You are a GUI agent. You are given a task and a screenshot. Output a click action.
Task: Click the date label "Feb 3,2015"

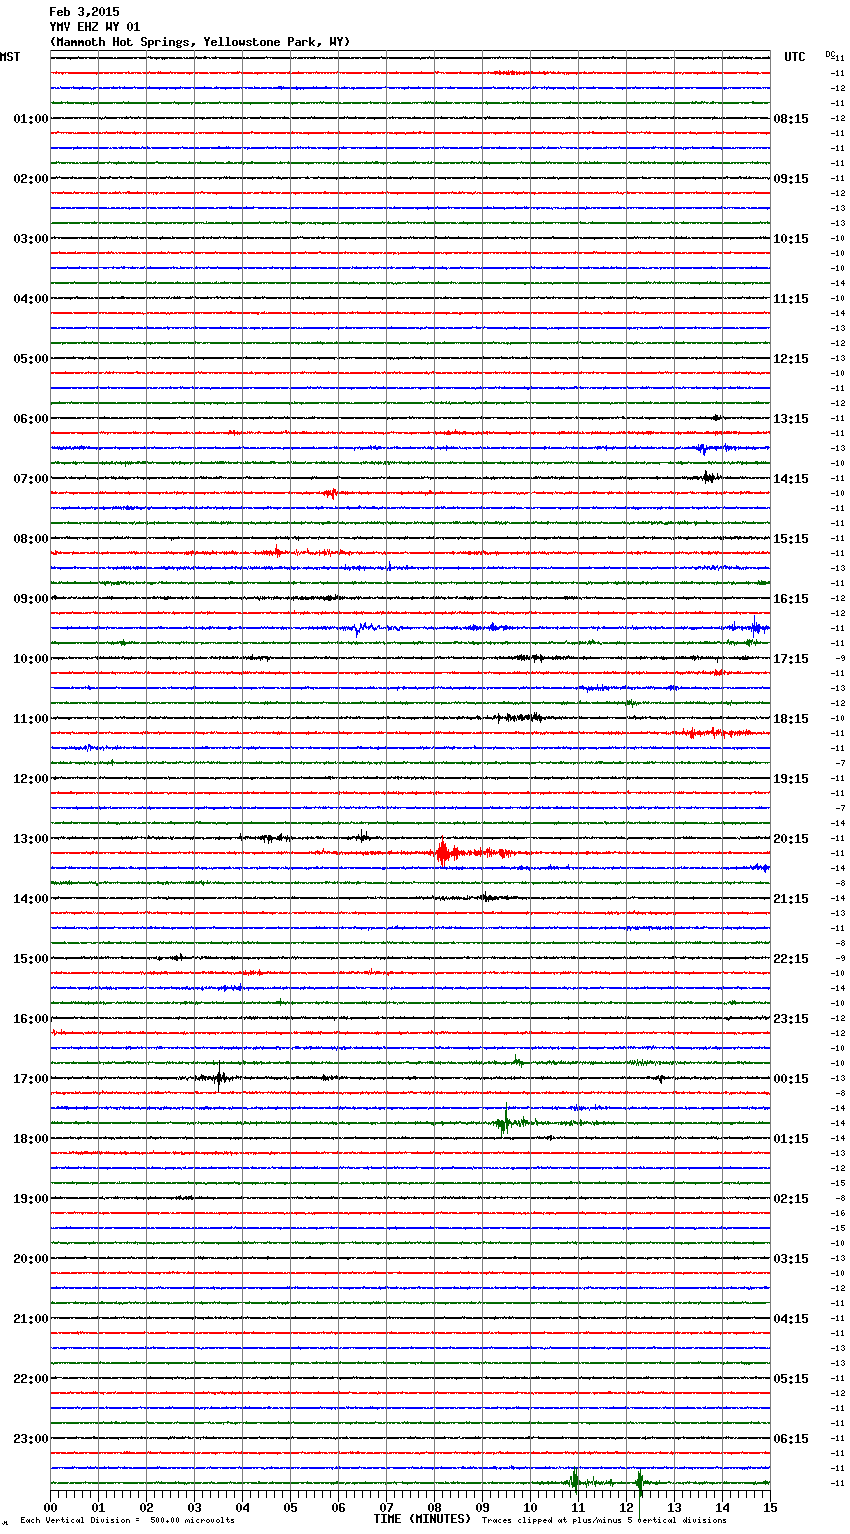[84, 12]
